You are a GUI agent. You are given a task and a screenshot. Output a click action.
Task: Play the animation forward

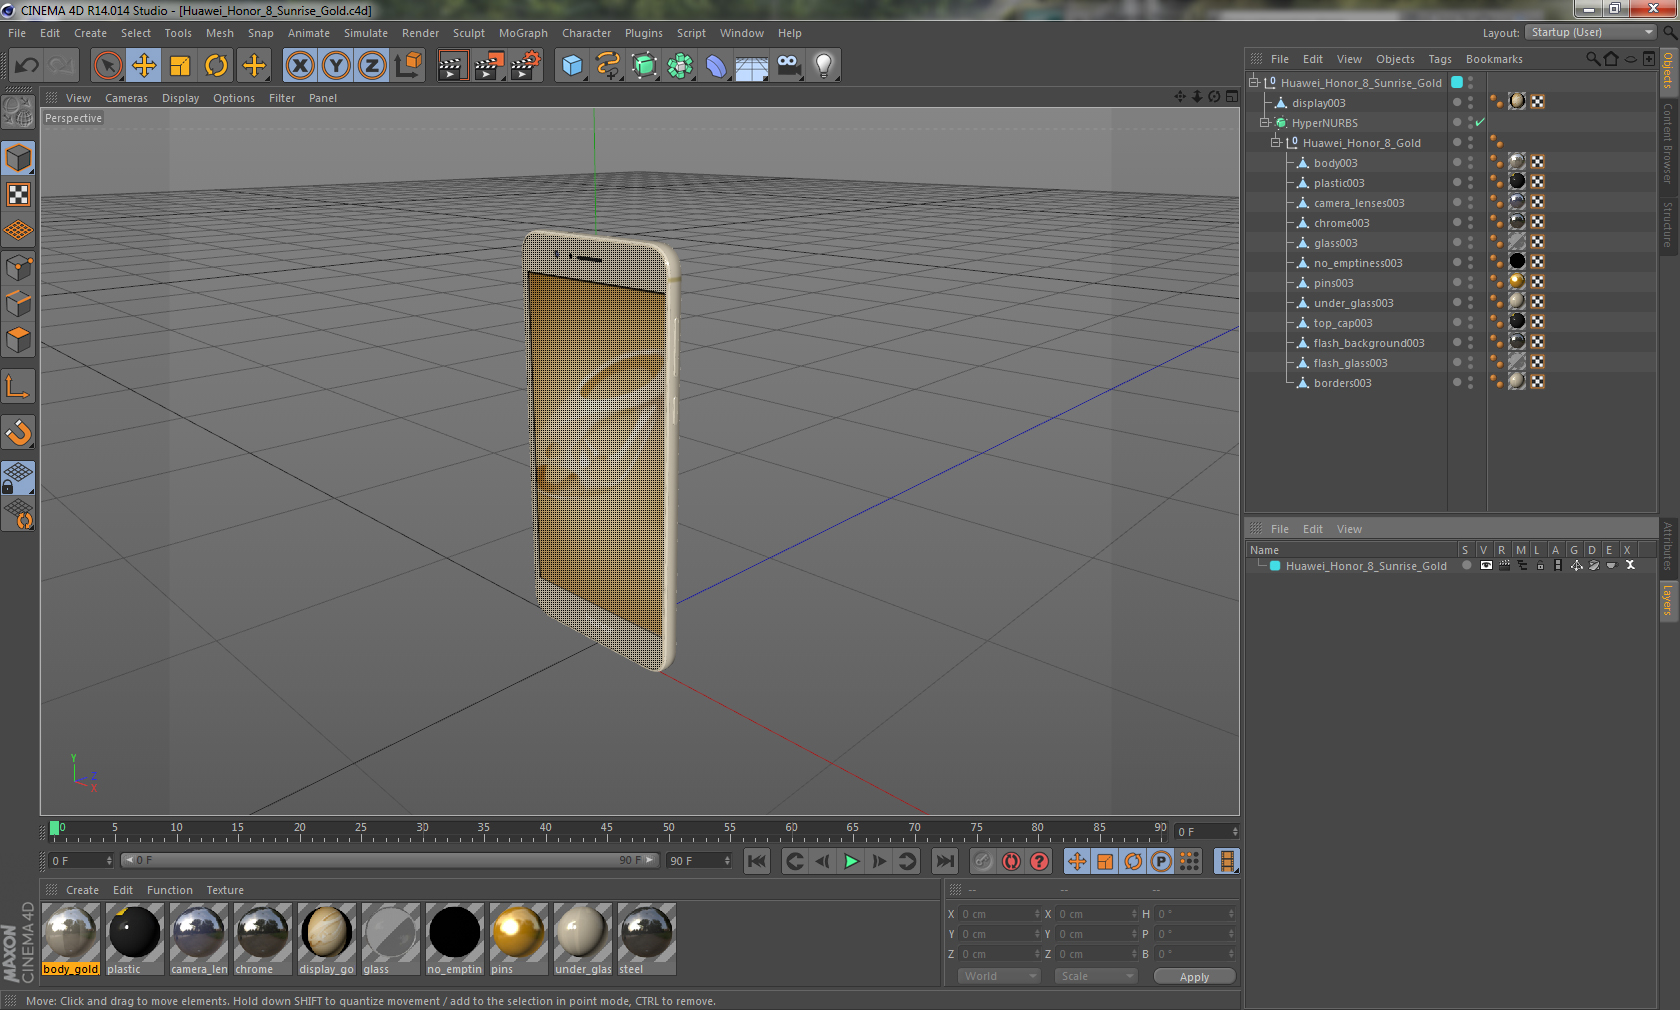[851, 861]
